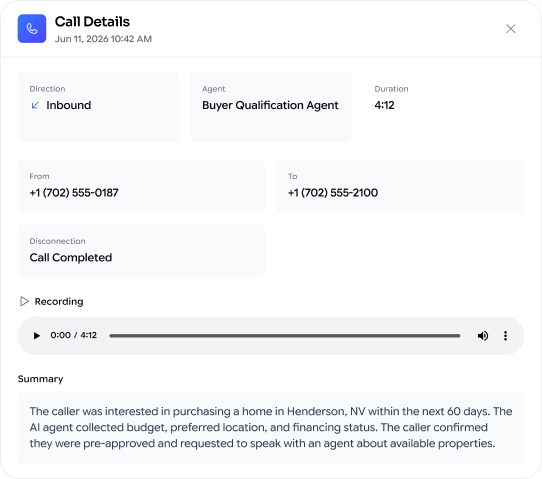This screenshot has width=542, height=479.
Task: Select the To phone number +1 (702) 555-2100
Action: click(x=333, y=192)
